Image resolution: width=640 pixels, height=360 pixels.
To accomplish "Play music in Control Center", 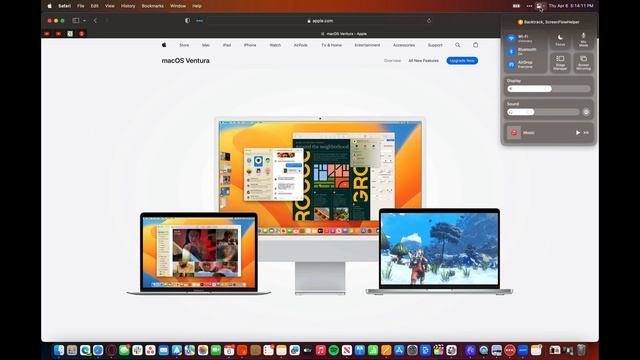I will tap(578, 133).
